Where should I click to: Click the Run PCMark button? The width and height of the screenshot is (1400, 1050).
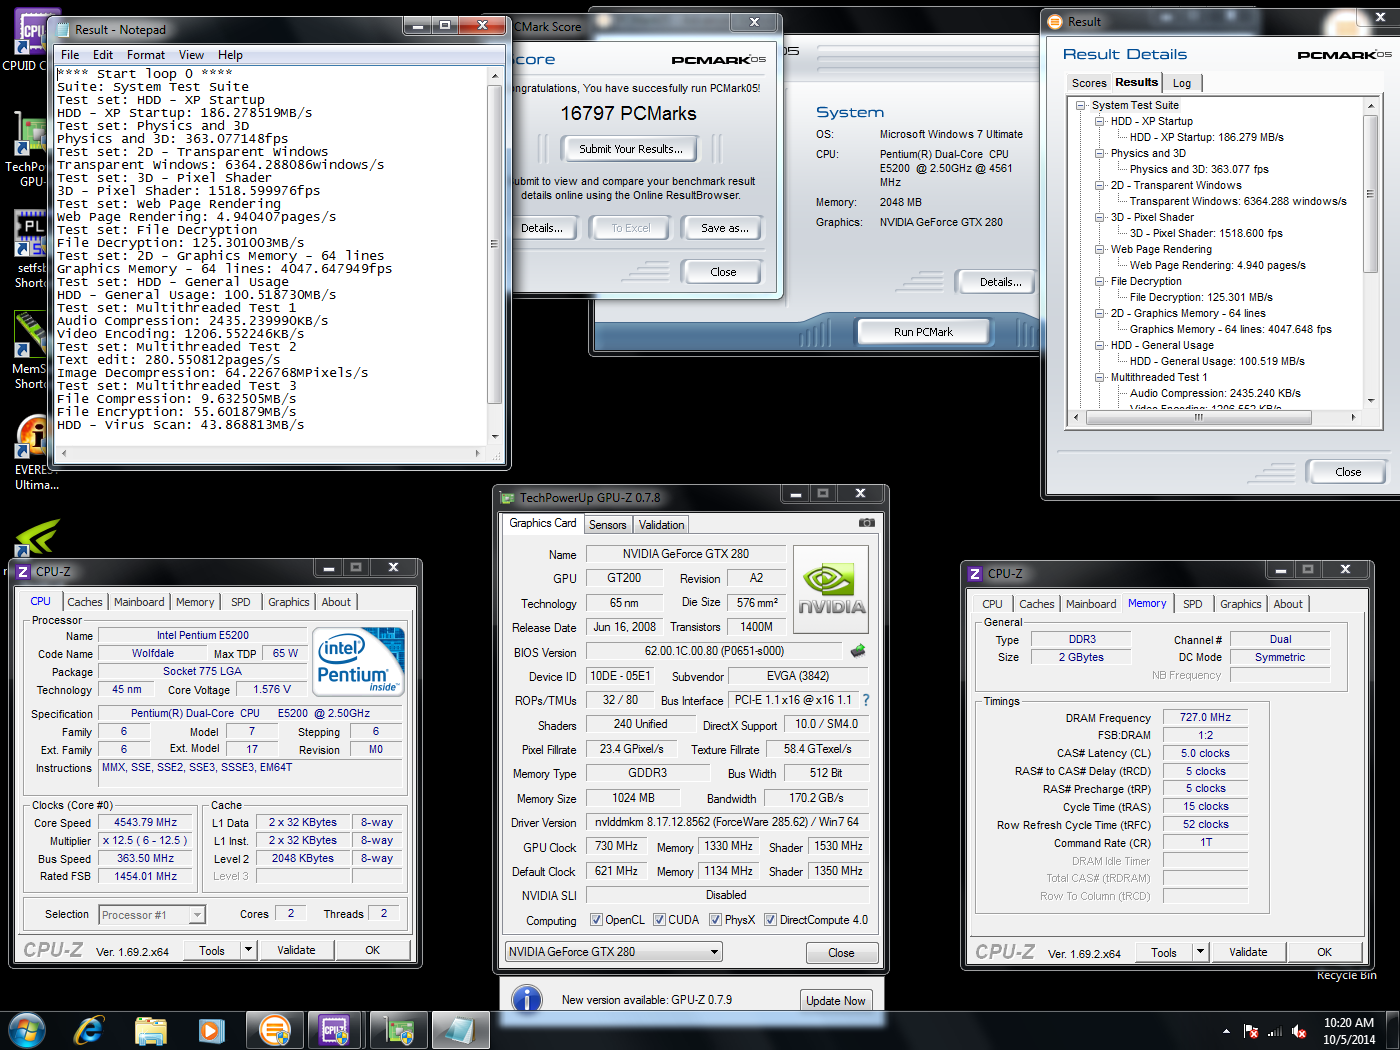(923, 332)
